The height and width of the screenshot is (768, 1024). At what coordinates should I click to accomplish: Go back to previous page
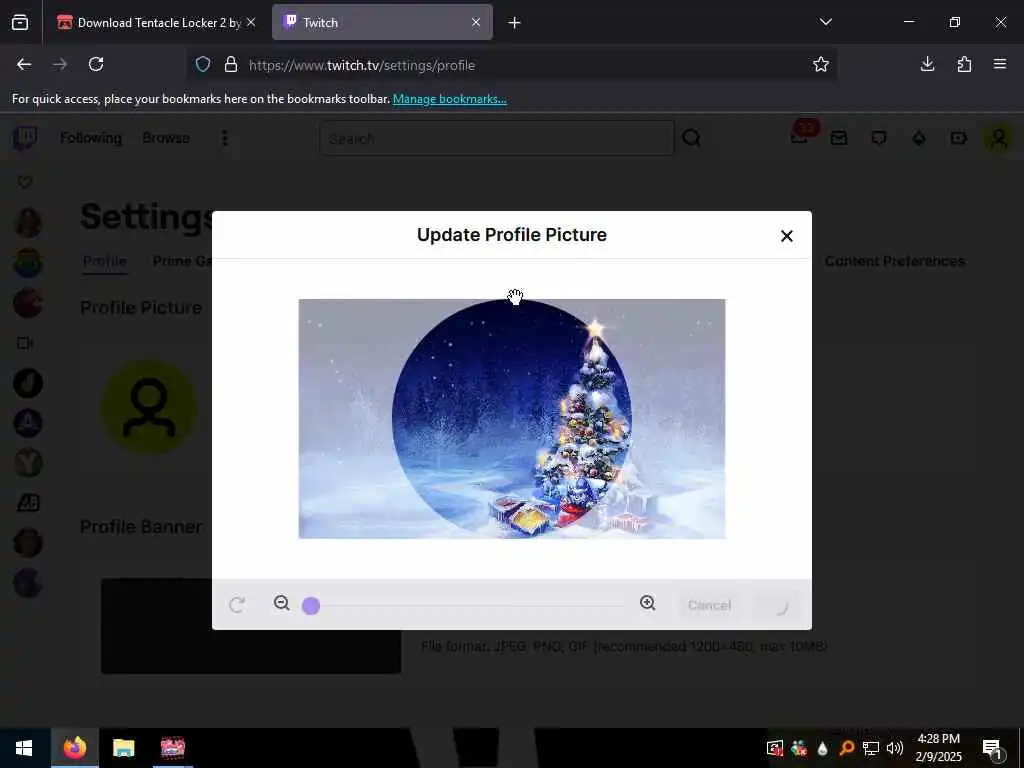coord(24,65)
